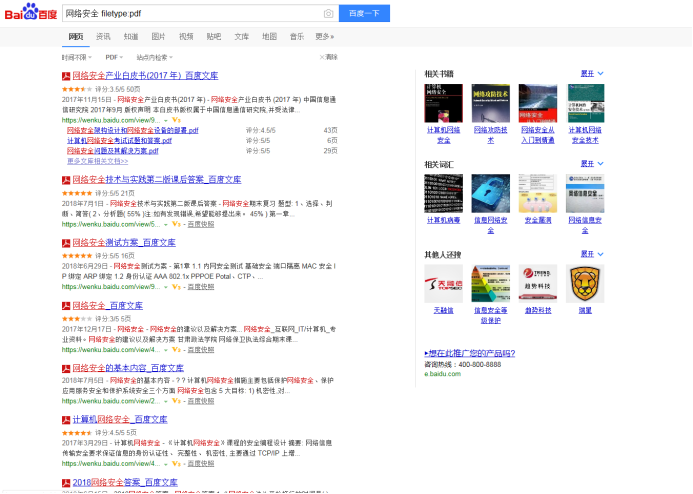The width and height of the screenshot is (693, 494).
Task: Open 计算机网络安全 book cover thumbnail
Action: (x=443, y=103)
